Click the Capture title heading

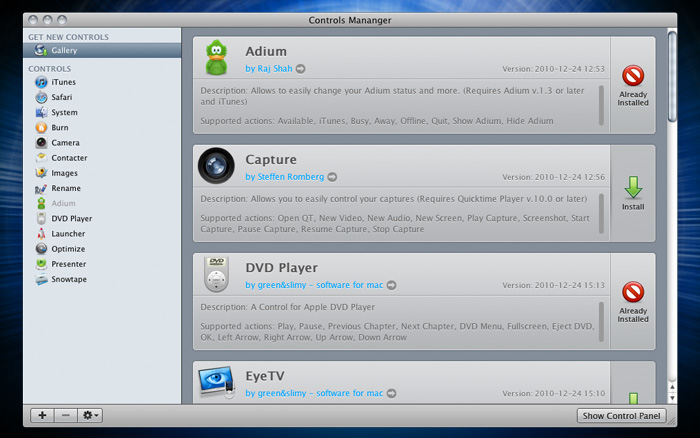tap(271, 160)
